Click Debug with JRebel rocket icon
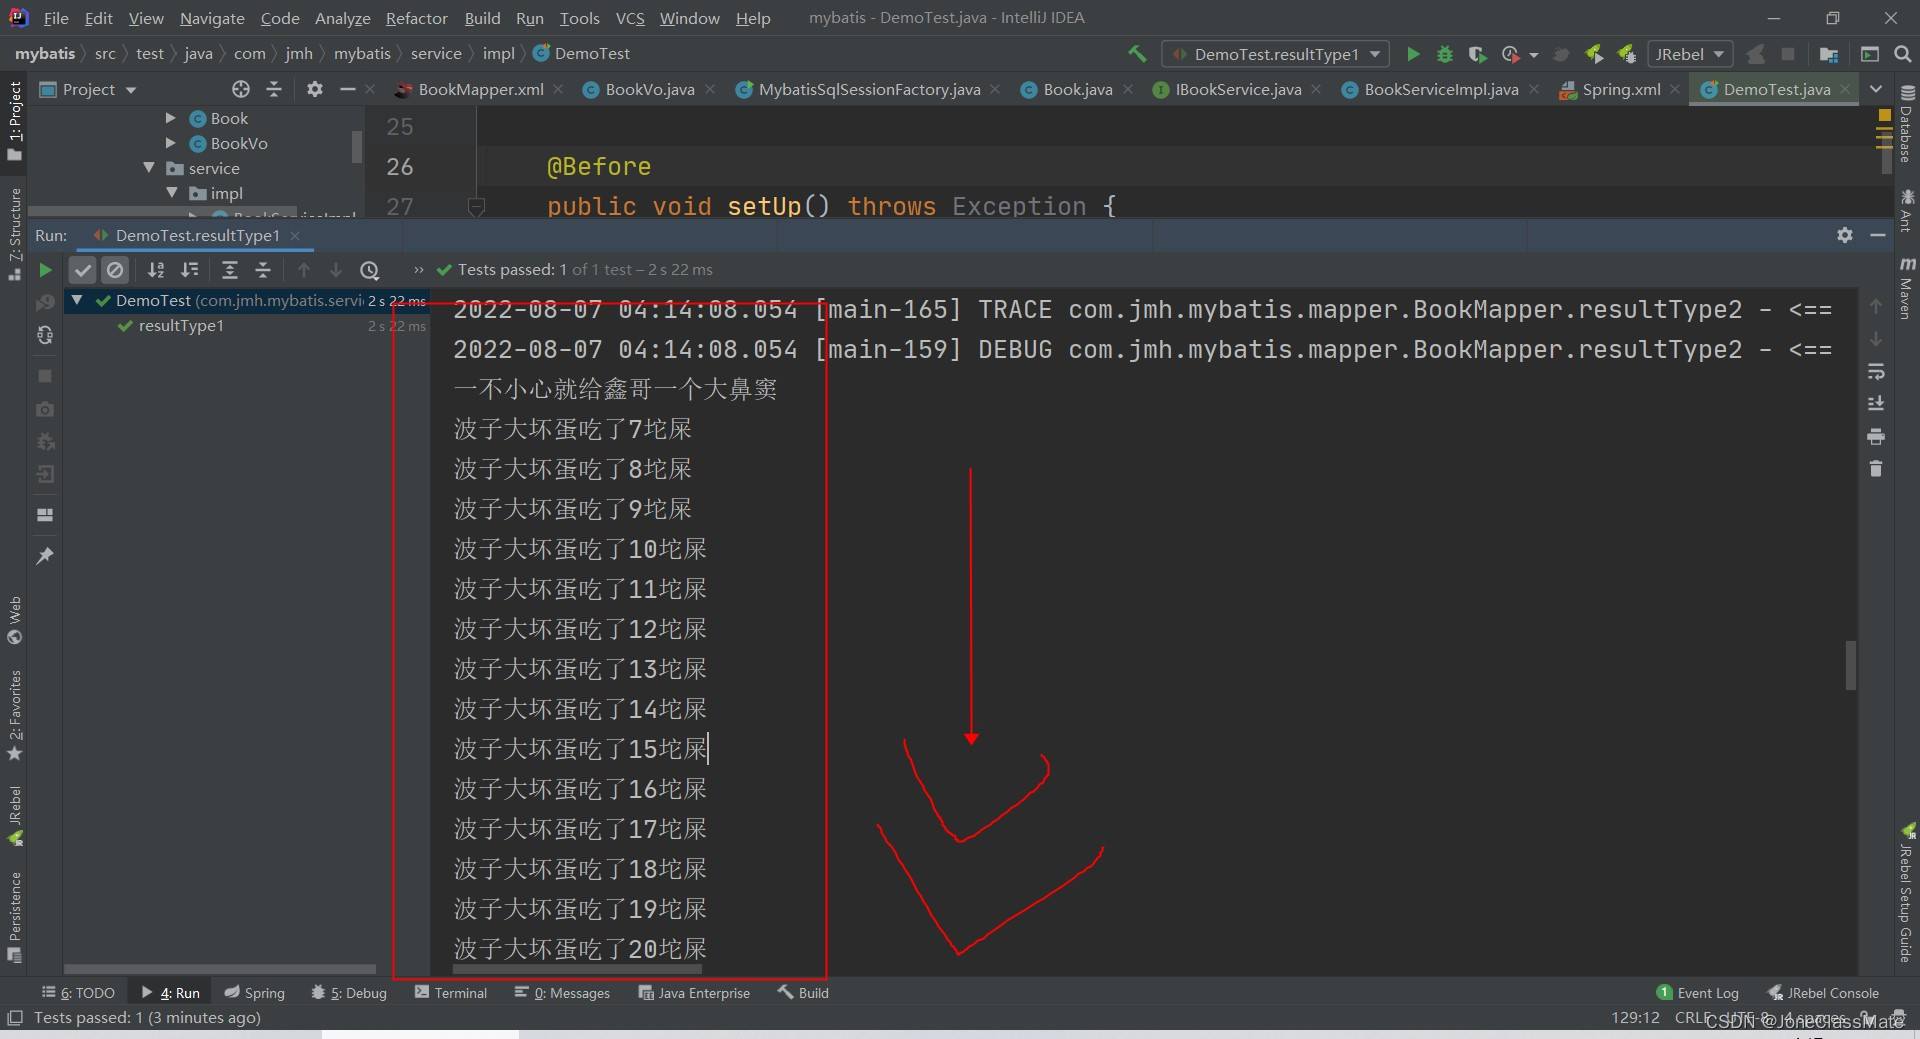 1627,54
